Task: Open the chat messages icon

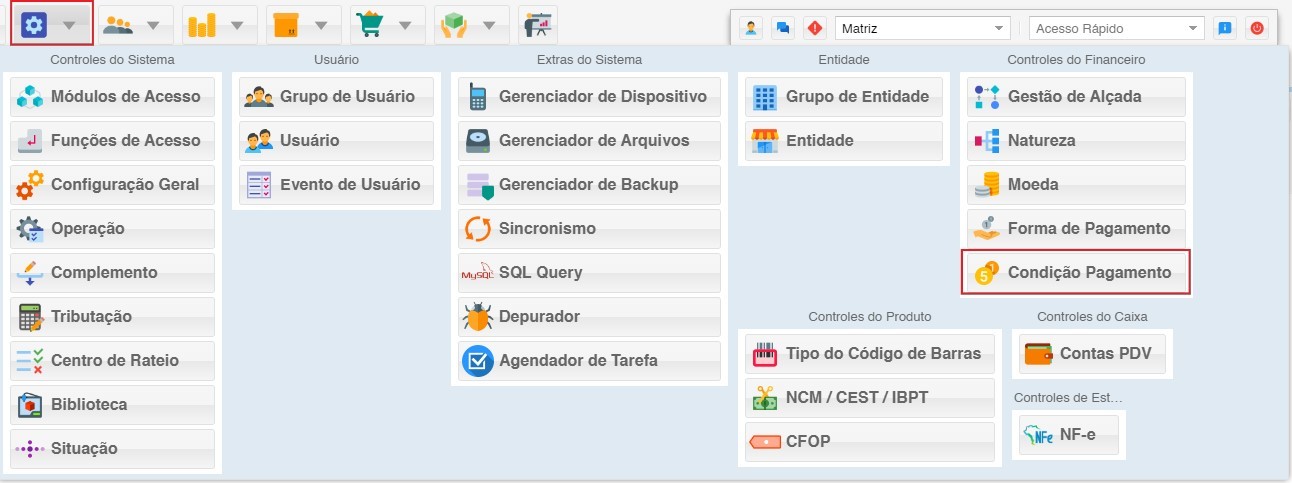Action: point(783,28)
